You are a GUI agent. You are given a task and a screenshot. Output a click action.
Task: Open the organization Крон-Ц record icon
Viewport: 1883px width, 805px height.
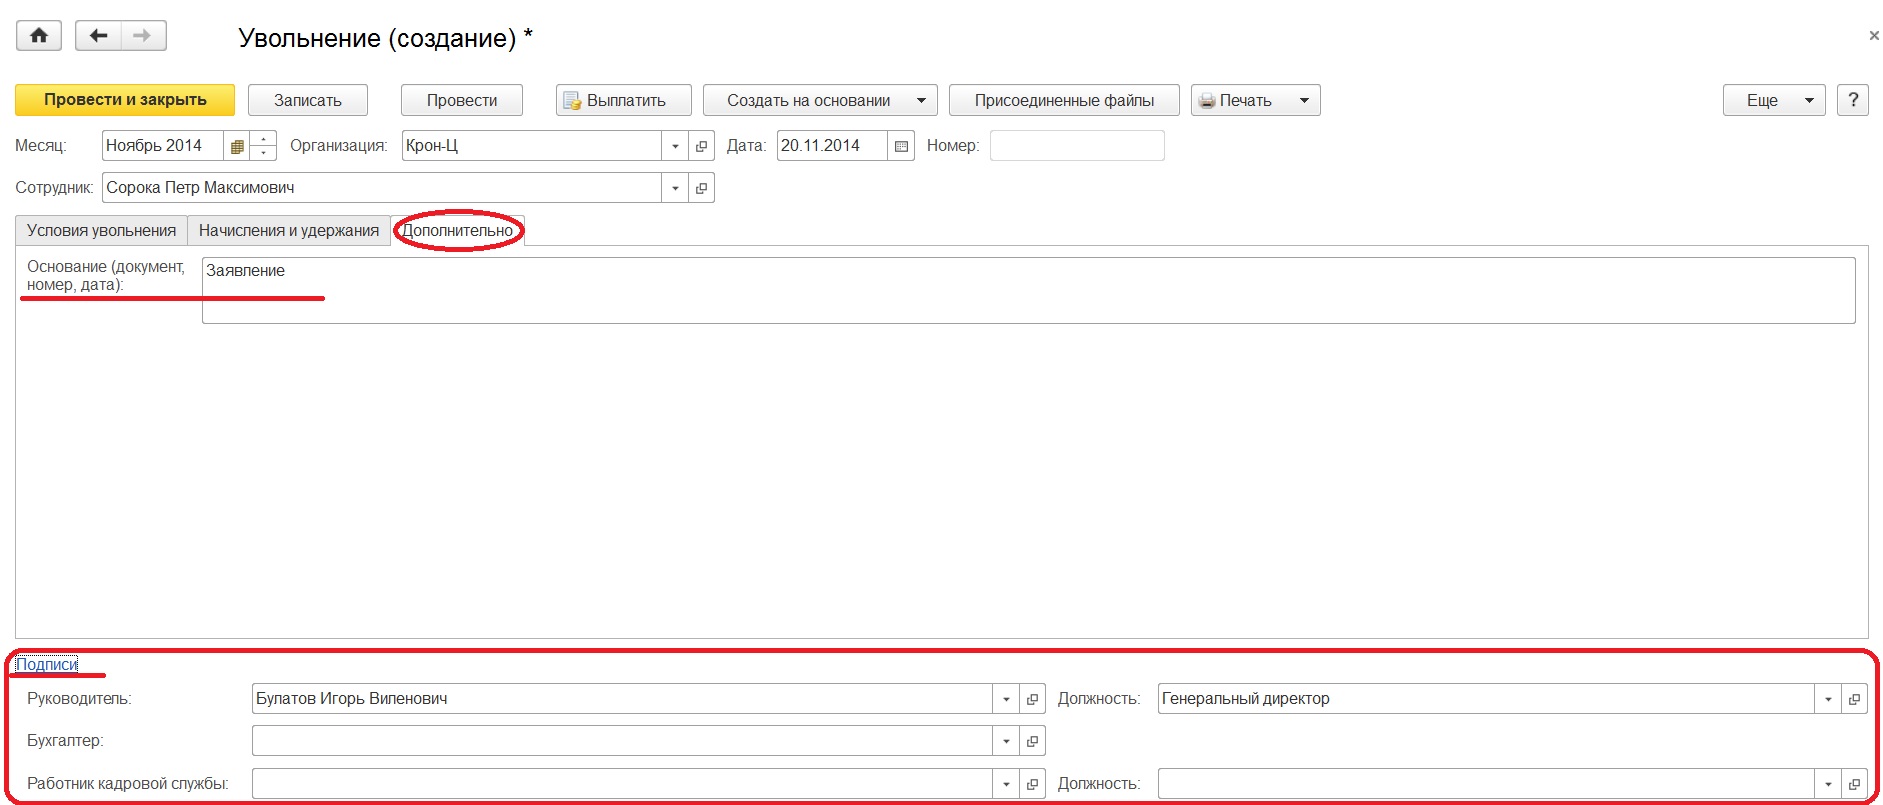click(701, 146)
